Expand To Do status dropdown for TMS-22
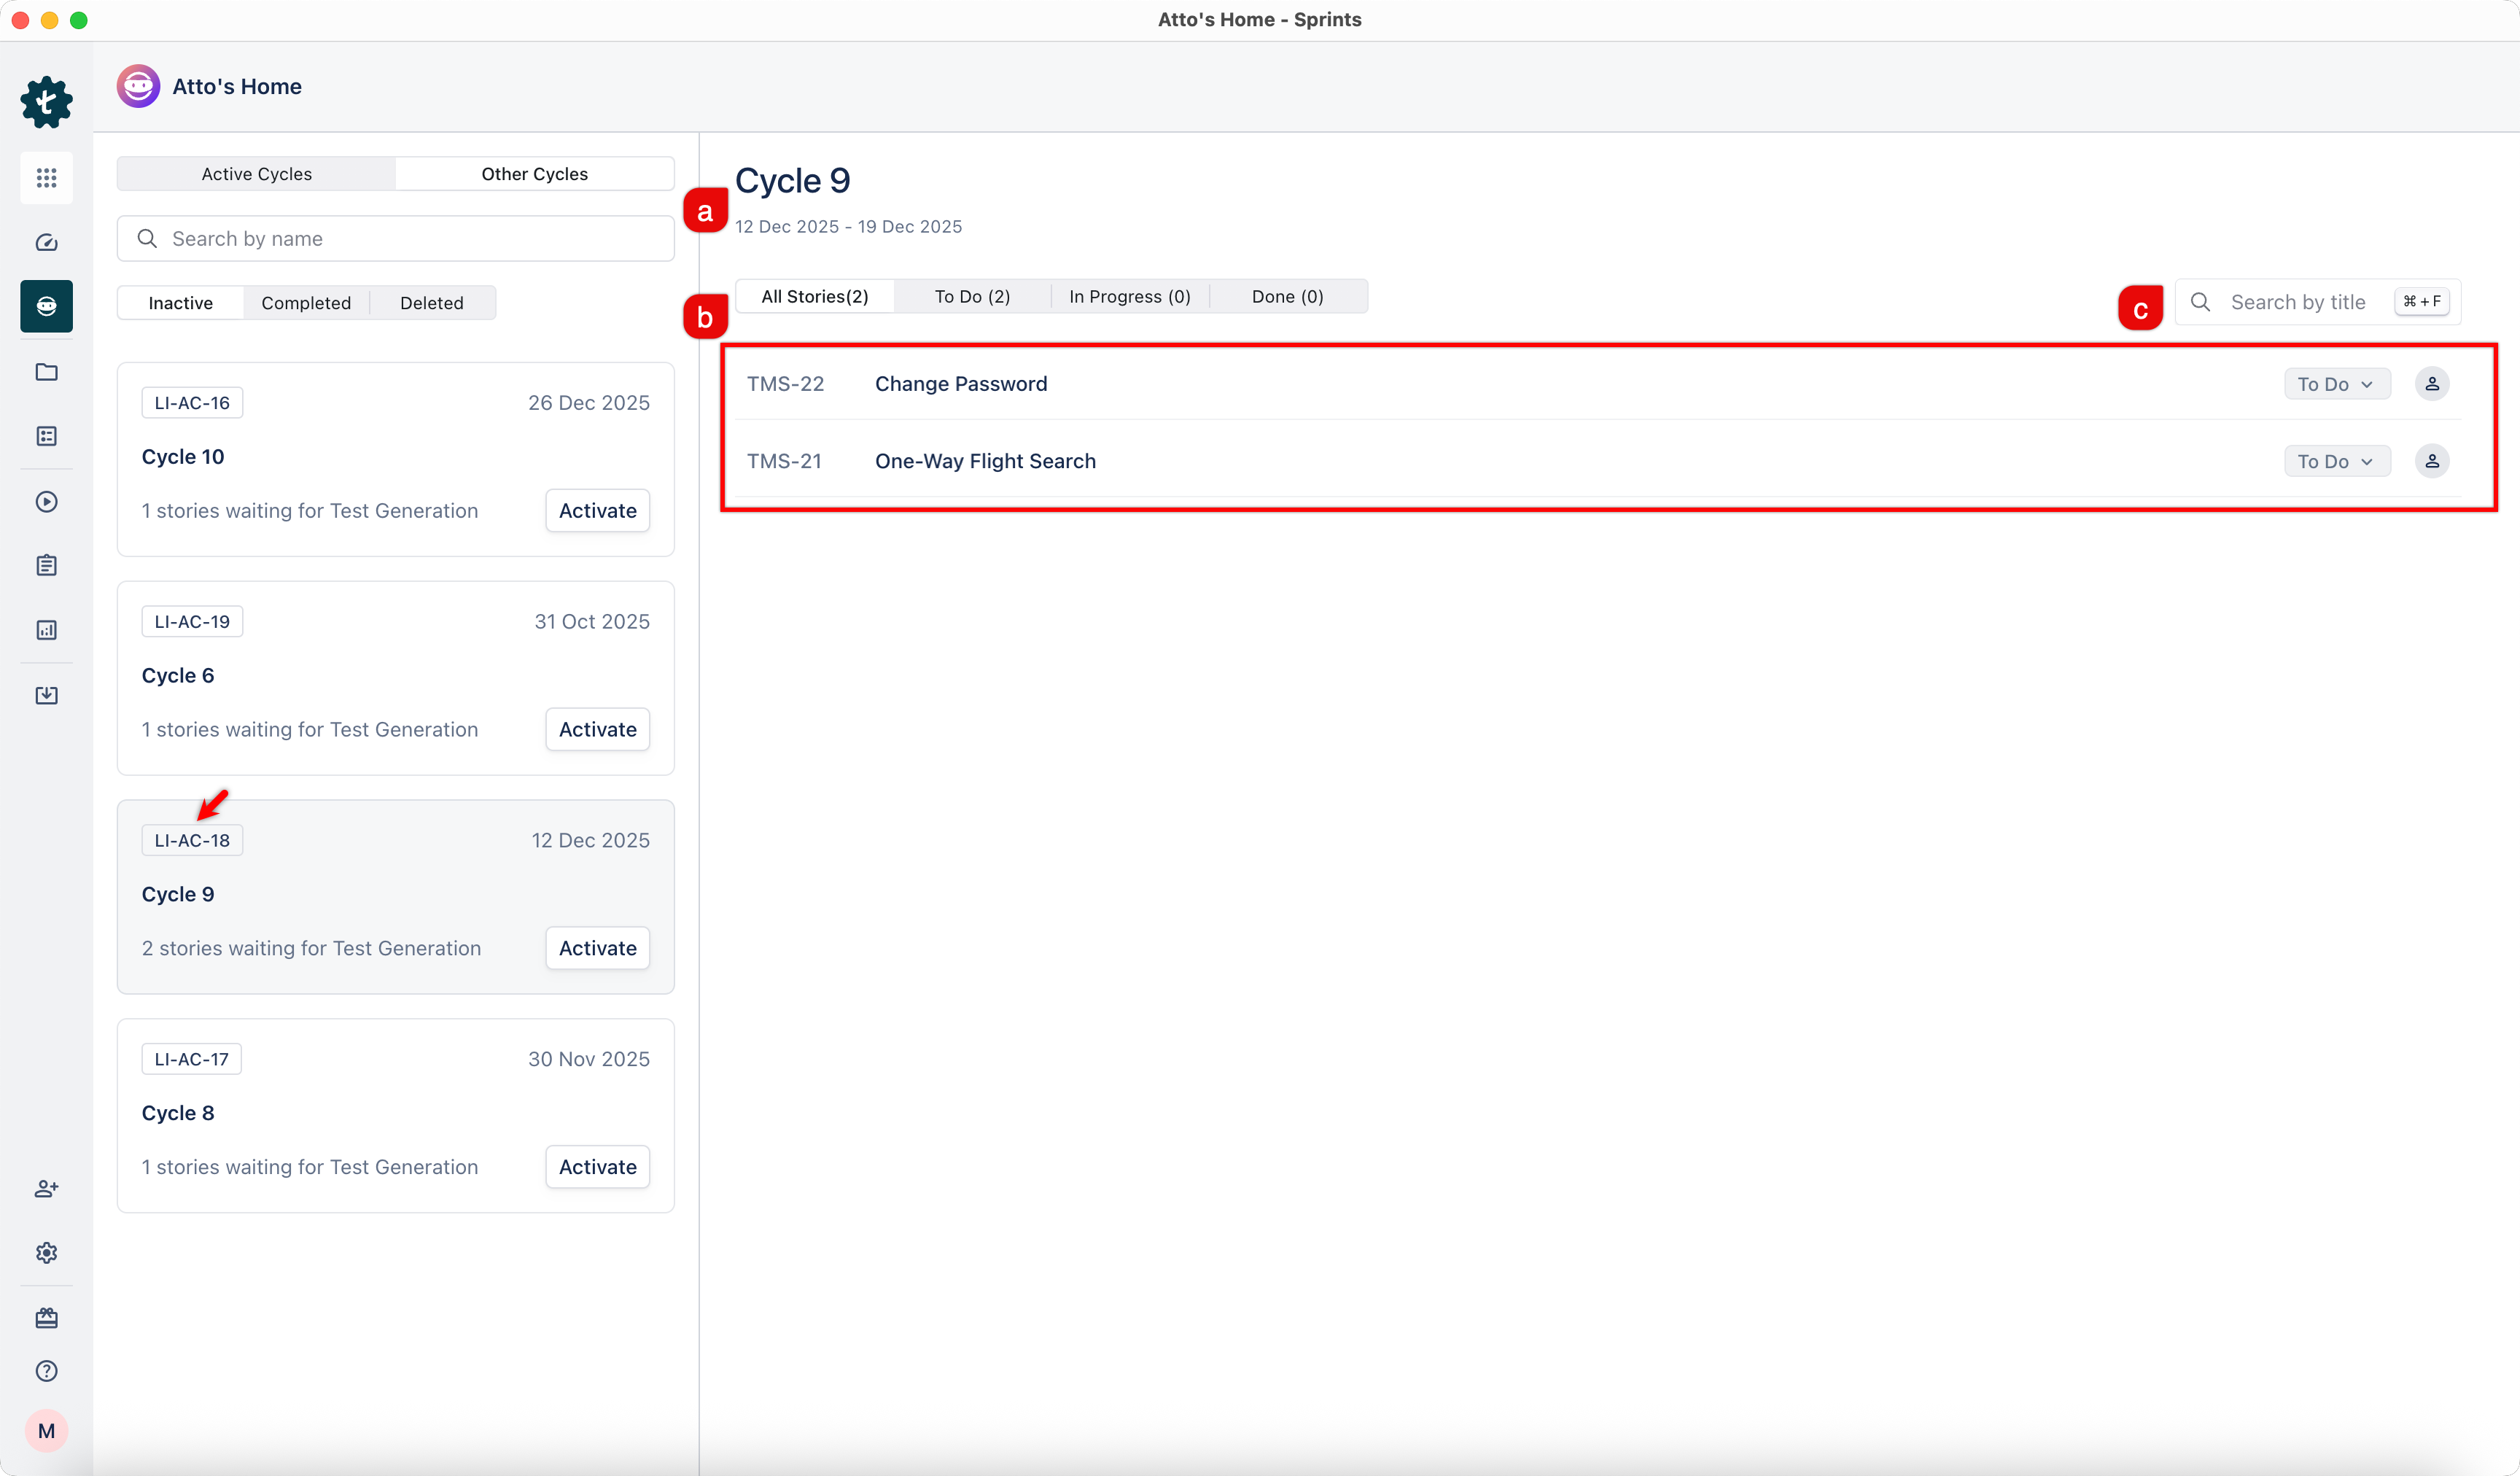Image resolution: width=2520 pixels, height=1476 pixels. 2335,384
